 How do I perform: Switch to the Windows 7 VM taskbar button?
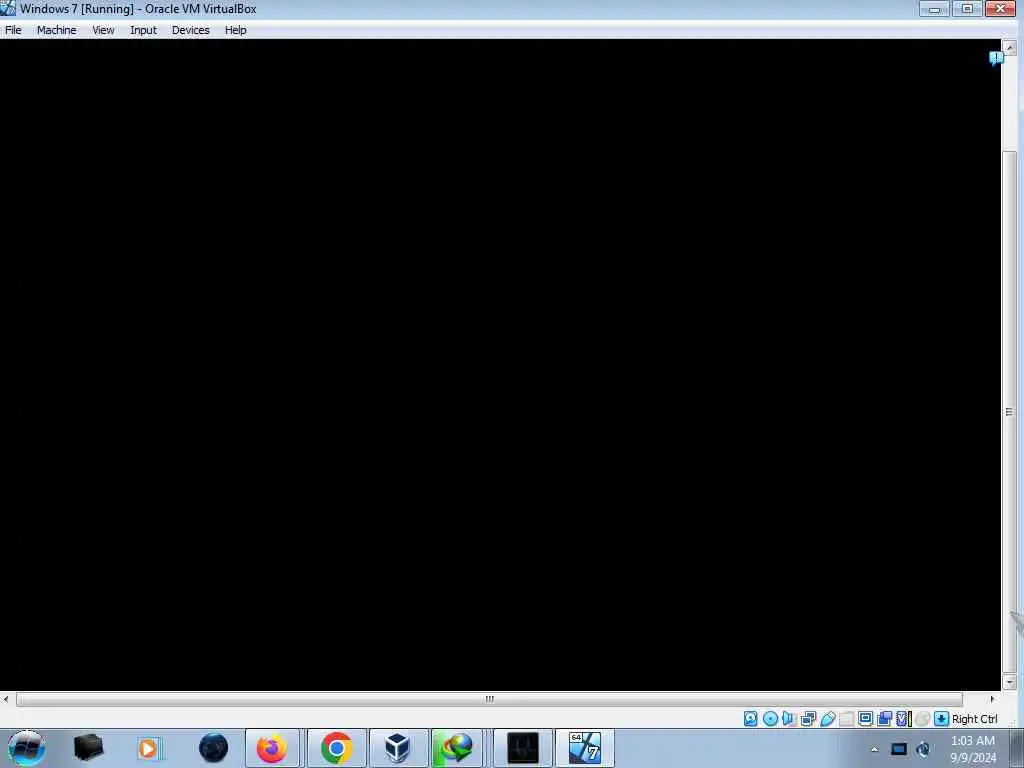point(584,748)
